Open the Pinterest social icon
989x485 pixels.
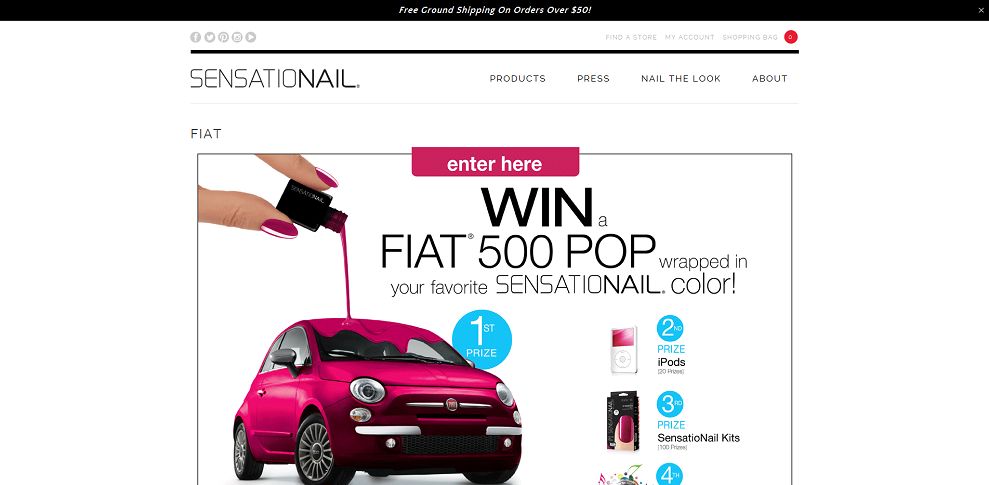(x=223, y=37)
